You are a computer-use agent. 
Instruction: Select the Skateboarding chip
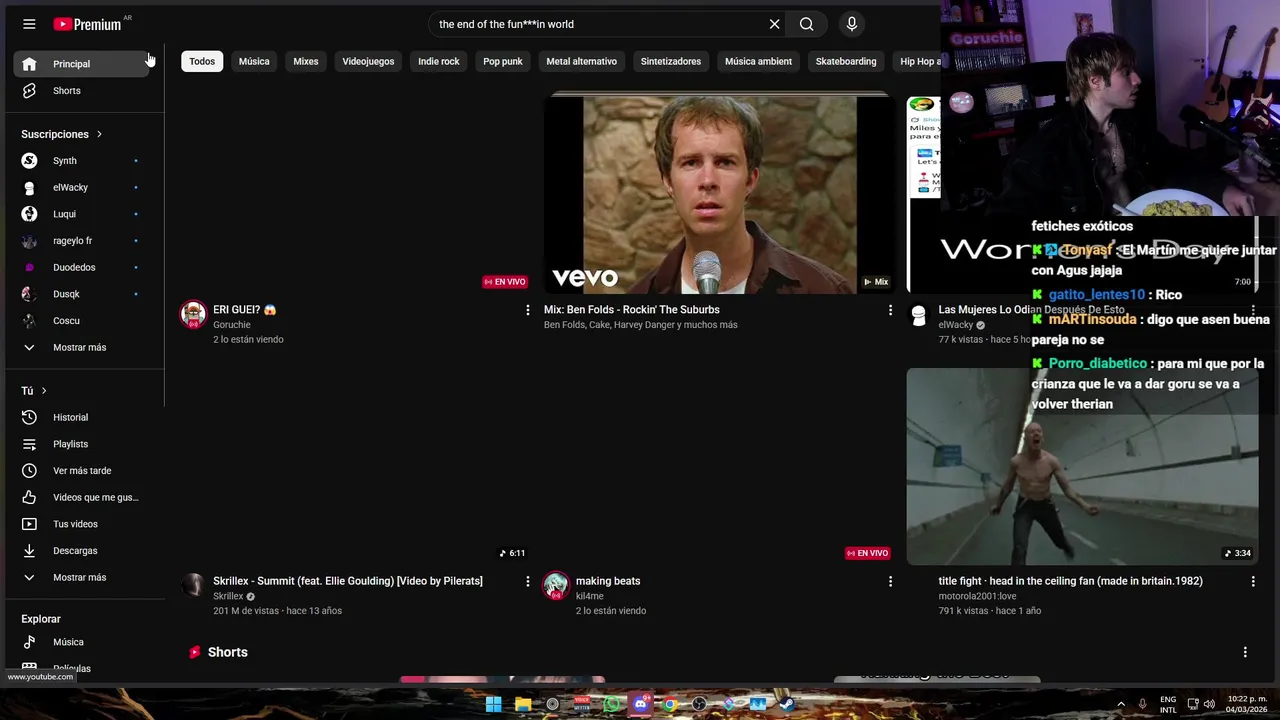pyautogui.click(x=846, y=61)
